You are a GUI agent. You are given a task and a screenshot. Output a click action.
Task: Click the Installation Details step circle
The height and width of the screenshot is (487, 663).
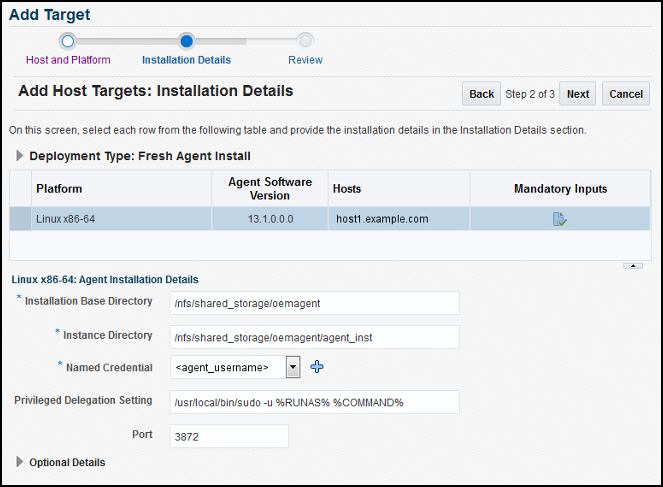186,41
